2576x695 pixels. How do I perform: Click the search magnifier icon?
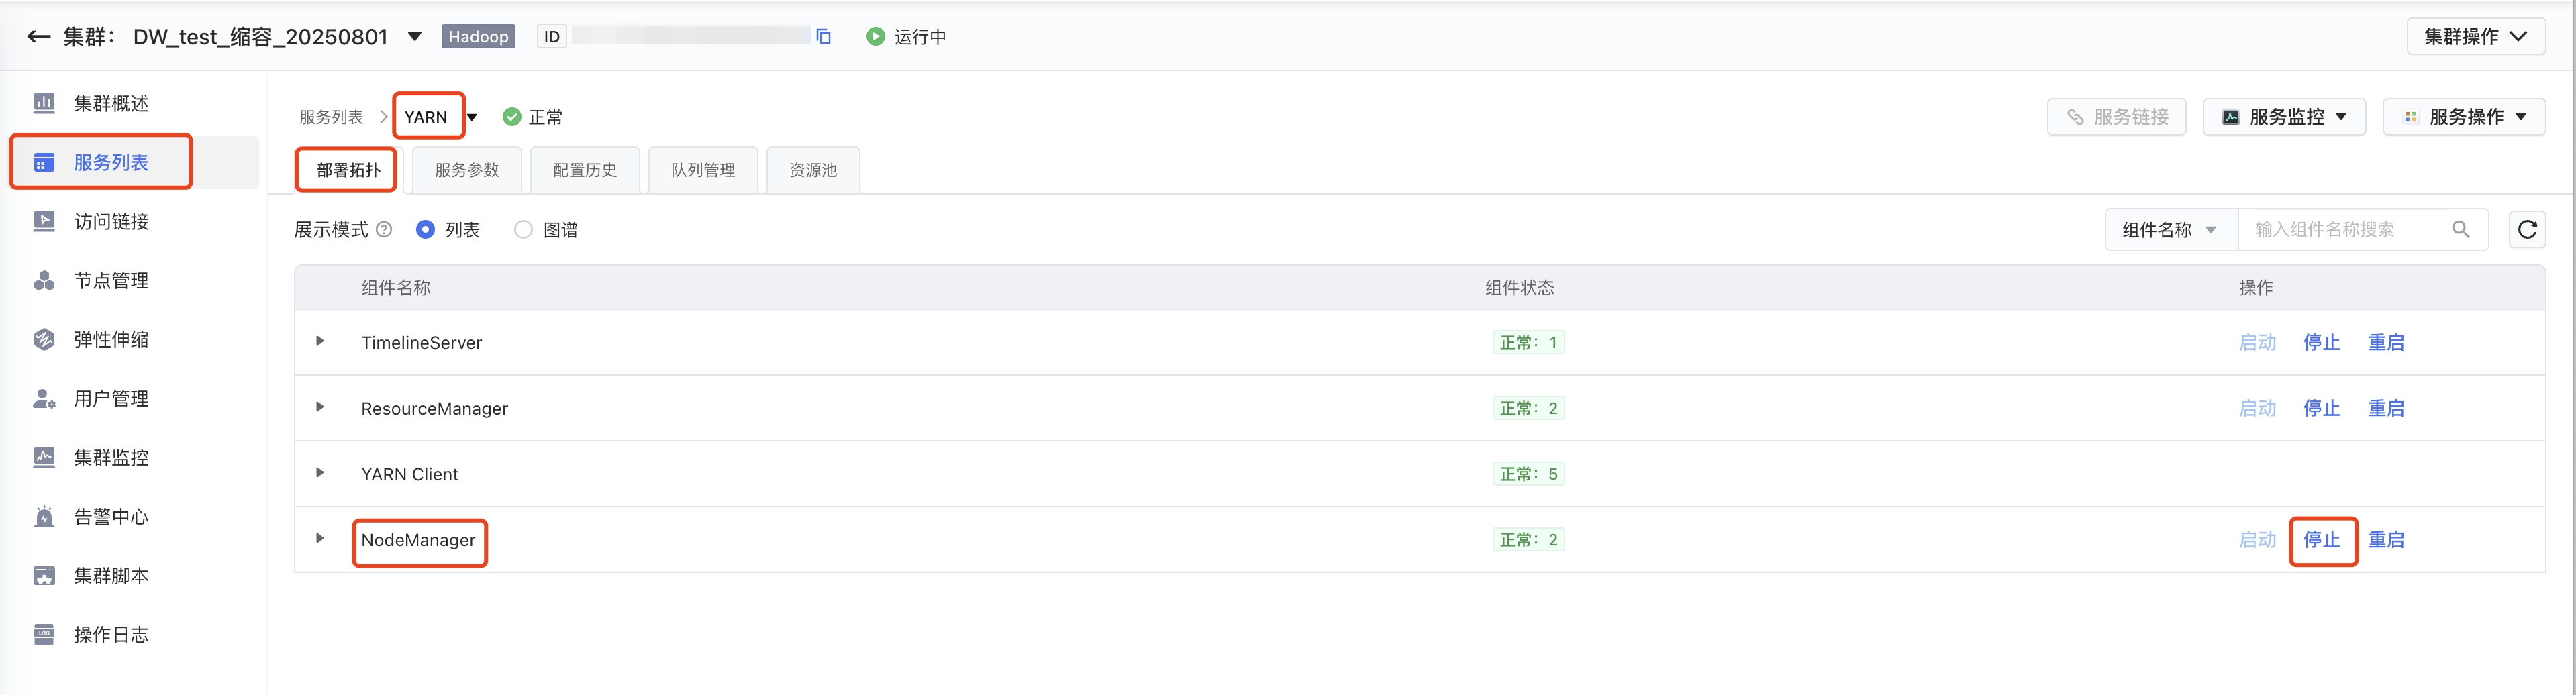coord(2460,230)
